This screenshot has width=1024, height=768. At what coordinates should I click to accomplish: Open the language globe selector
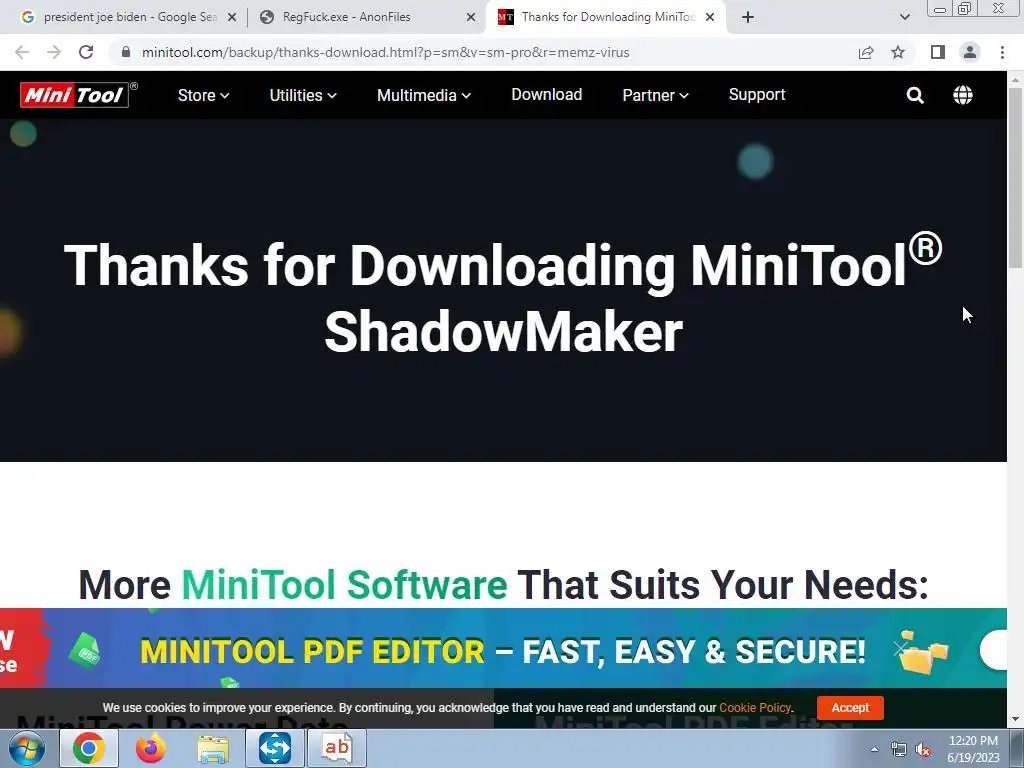[963, 95]
